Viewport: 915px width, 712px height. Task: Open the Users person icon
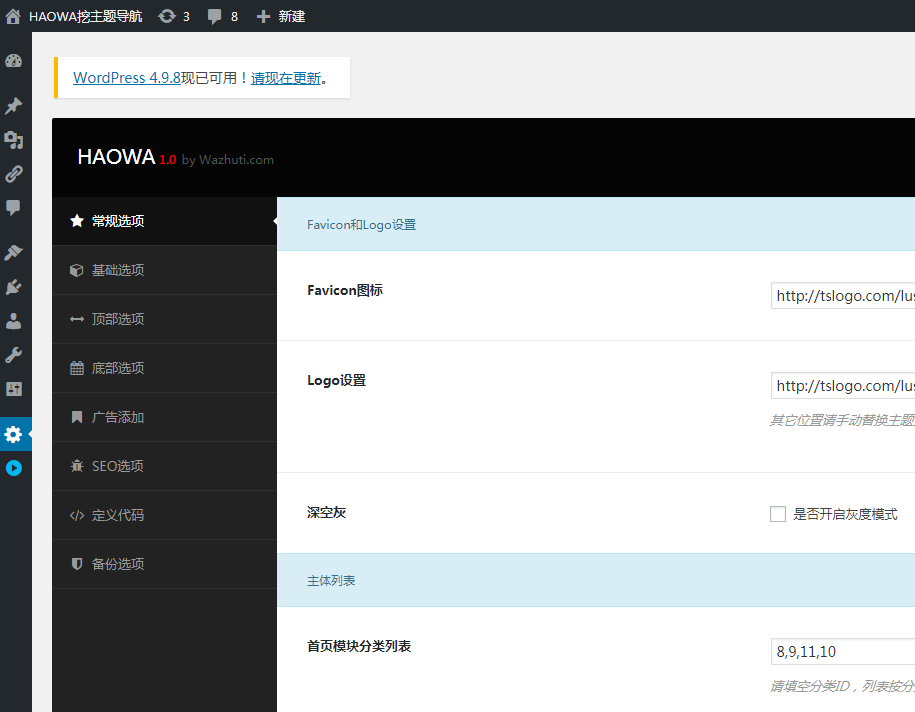pos(13,320)
